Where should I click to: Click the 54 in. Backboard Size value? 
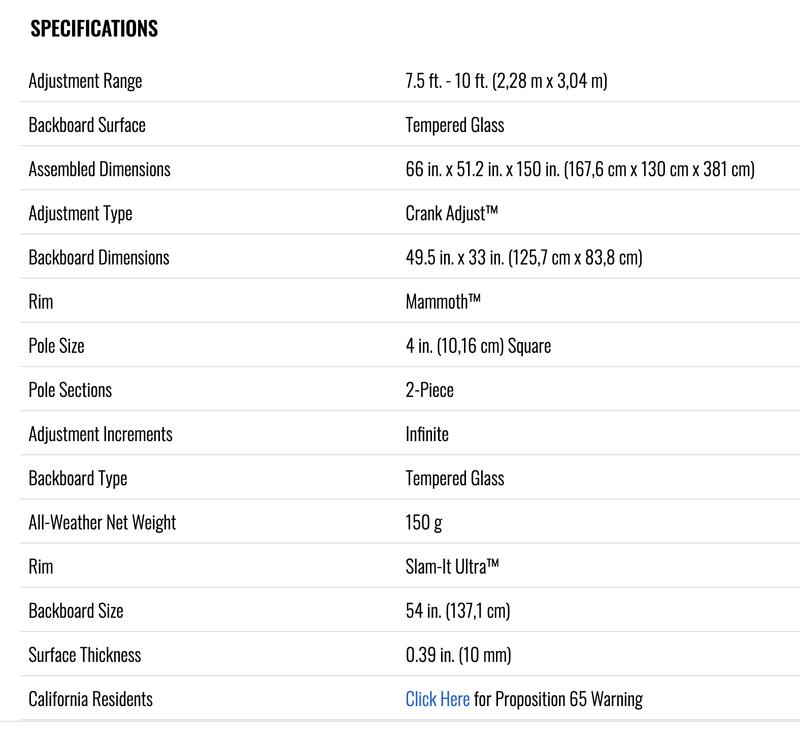(x=457, y=610)
